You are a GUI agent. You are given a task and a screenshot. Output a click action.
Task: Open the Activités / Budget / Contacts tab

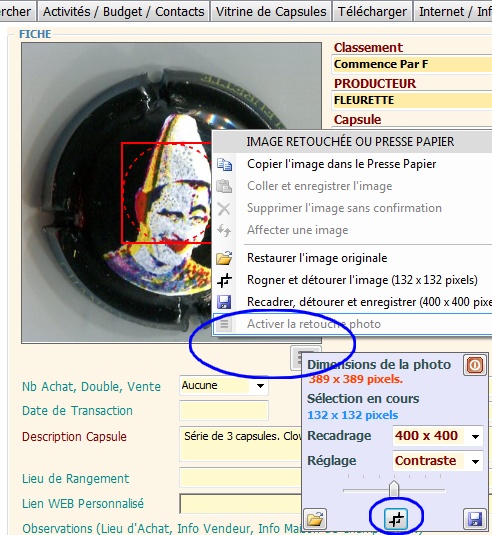pyautogui.click(x=123, y=11)
